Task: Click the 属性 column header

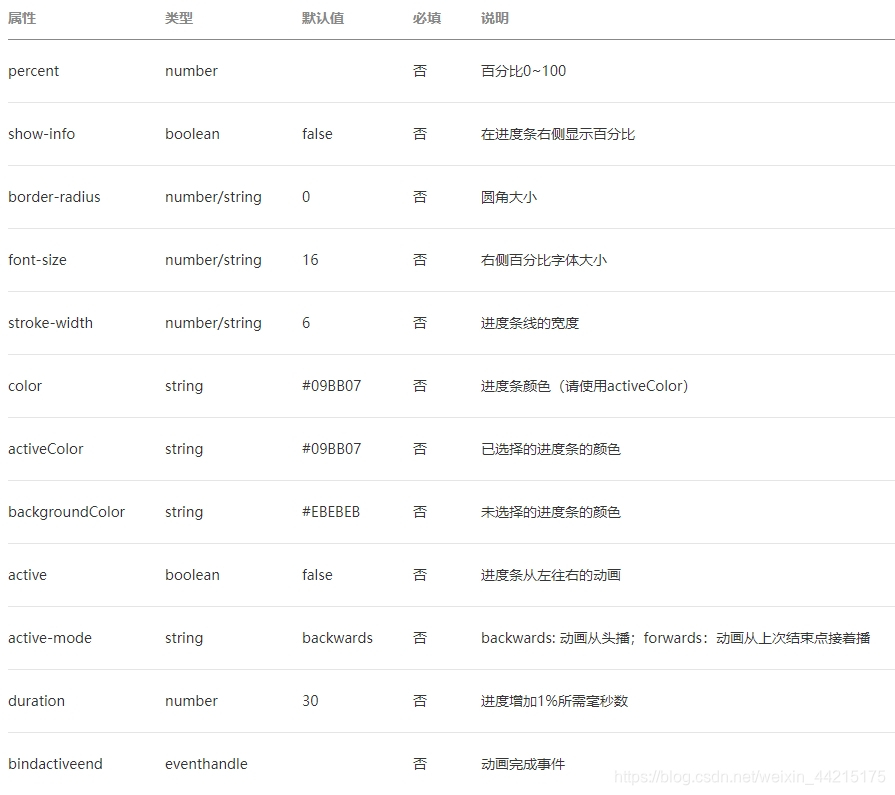Action: (x=20, y=18)
